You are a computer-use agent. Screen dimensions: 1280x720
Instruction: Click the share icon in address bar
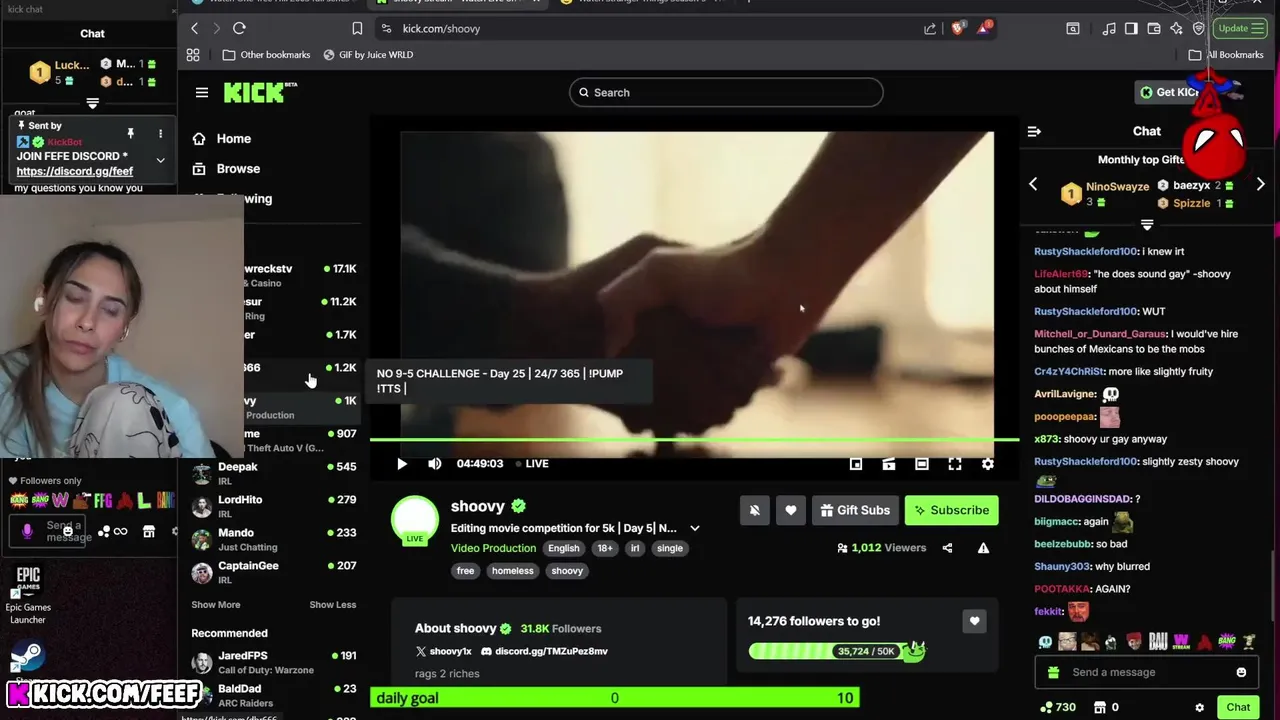(930, 28)
